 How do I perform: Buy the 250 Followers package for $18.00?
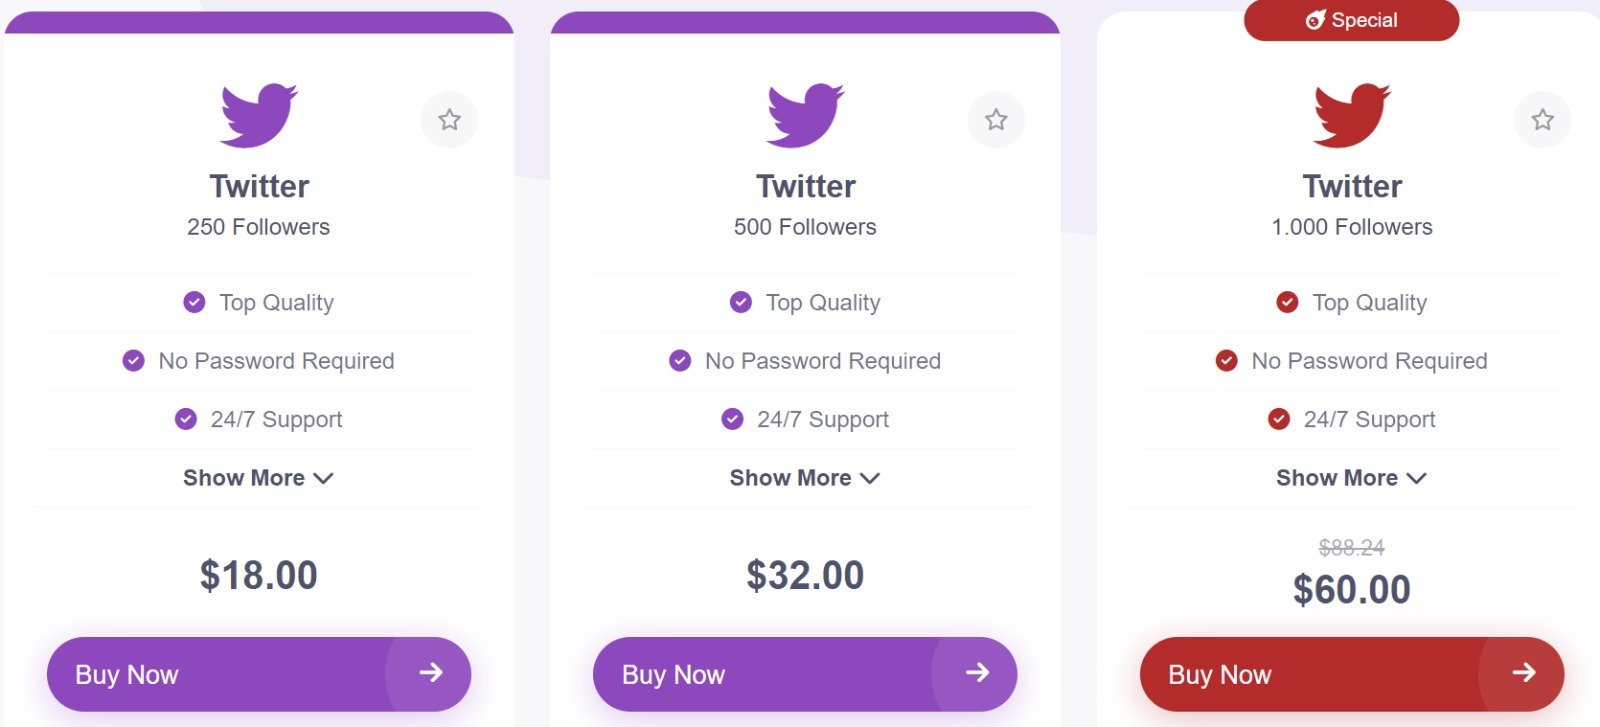coord(259,674)
